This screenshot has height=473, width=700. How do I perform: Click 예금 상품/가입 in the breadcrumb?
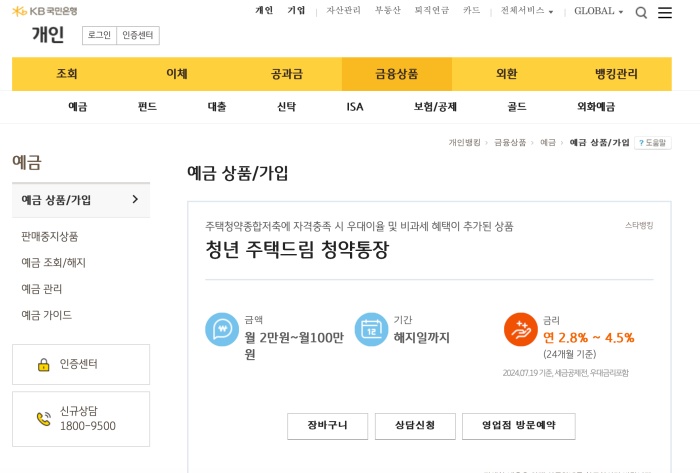pyautogui.click(x=600, y=142)
